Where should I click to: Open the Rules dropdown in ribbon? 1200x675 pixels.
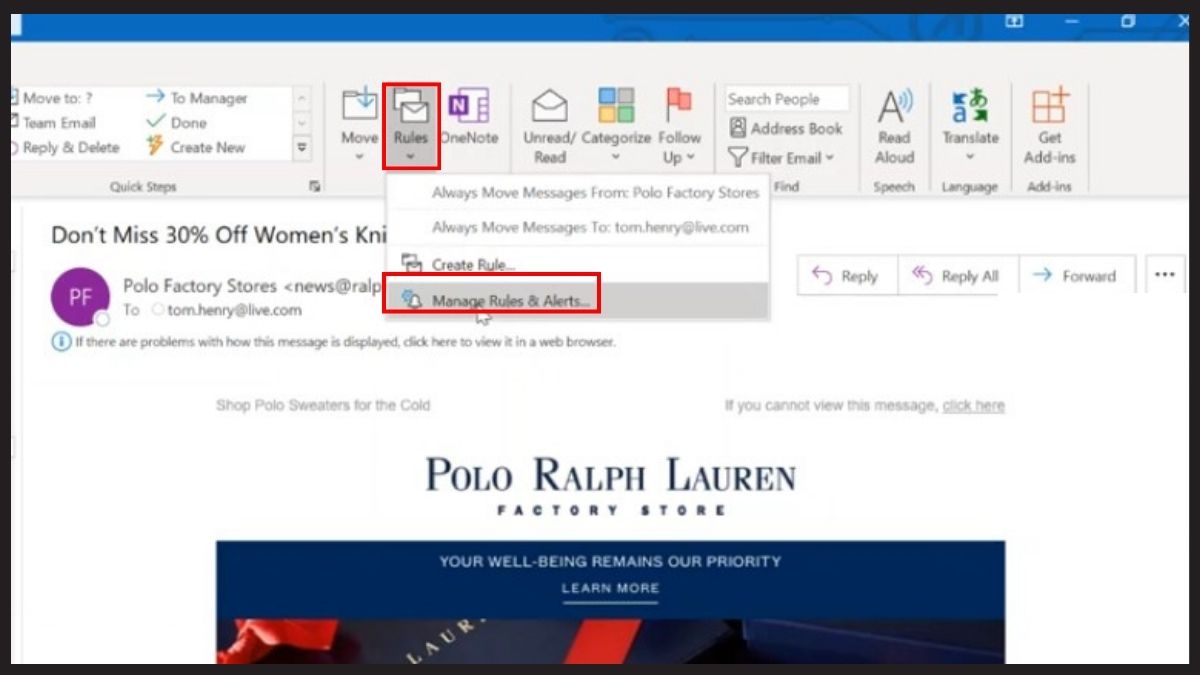pos(410,126)
